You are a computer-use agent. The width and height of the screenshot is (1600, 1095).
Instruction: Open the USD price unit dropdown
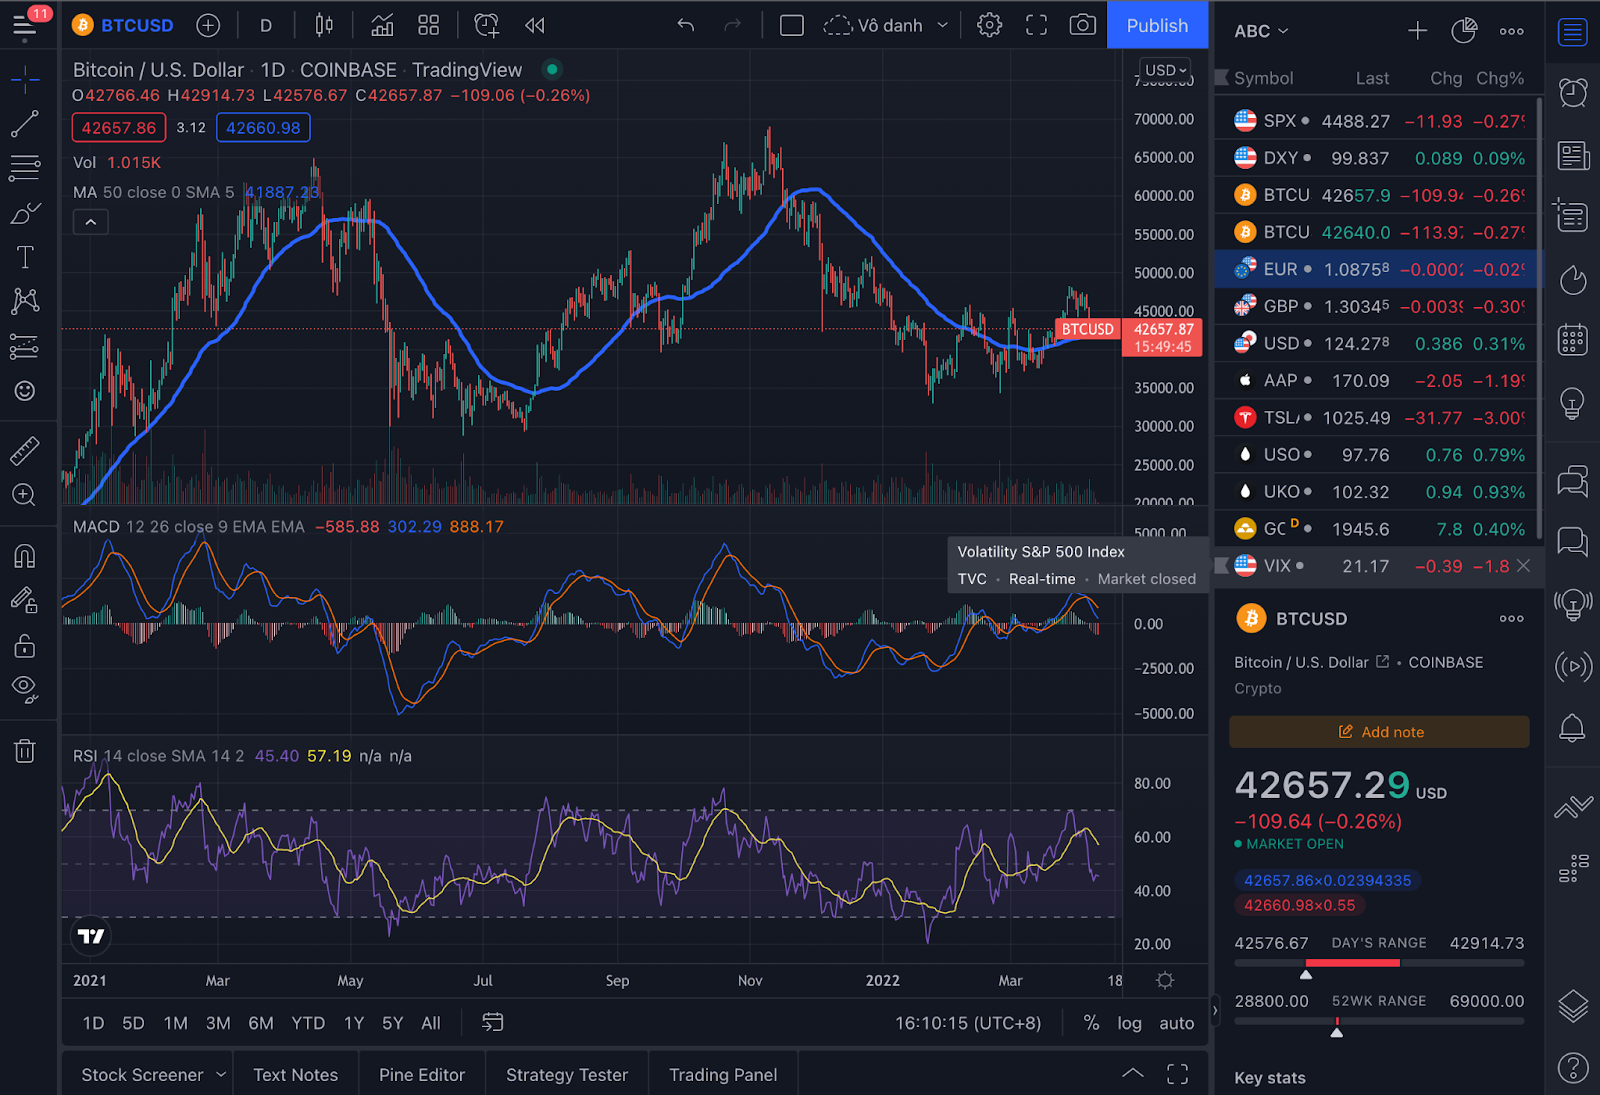[x=1163, y=70]
